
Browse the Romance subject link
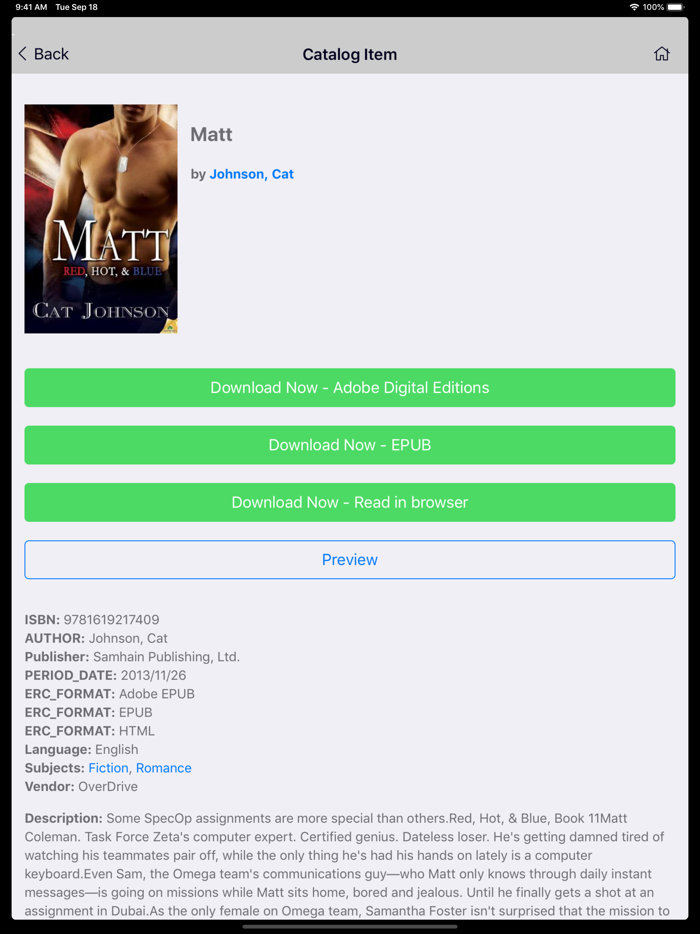[164, 768]
